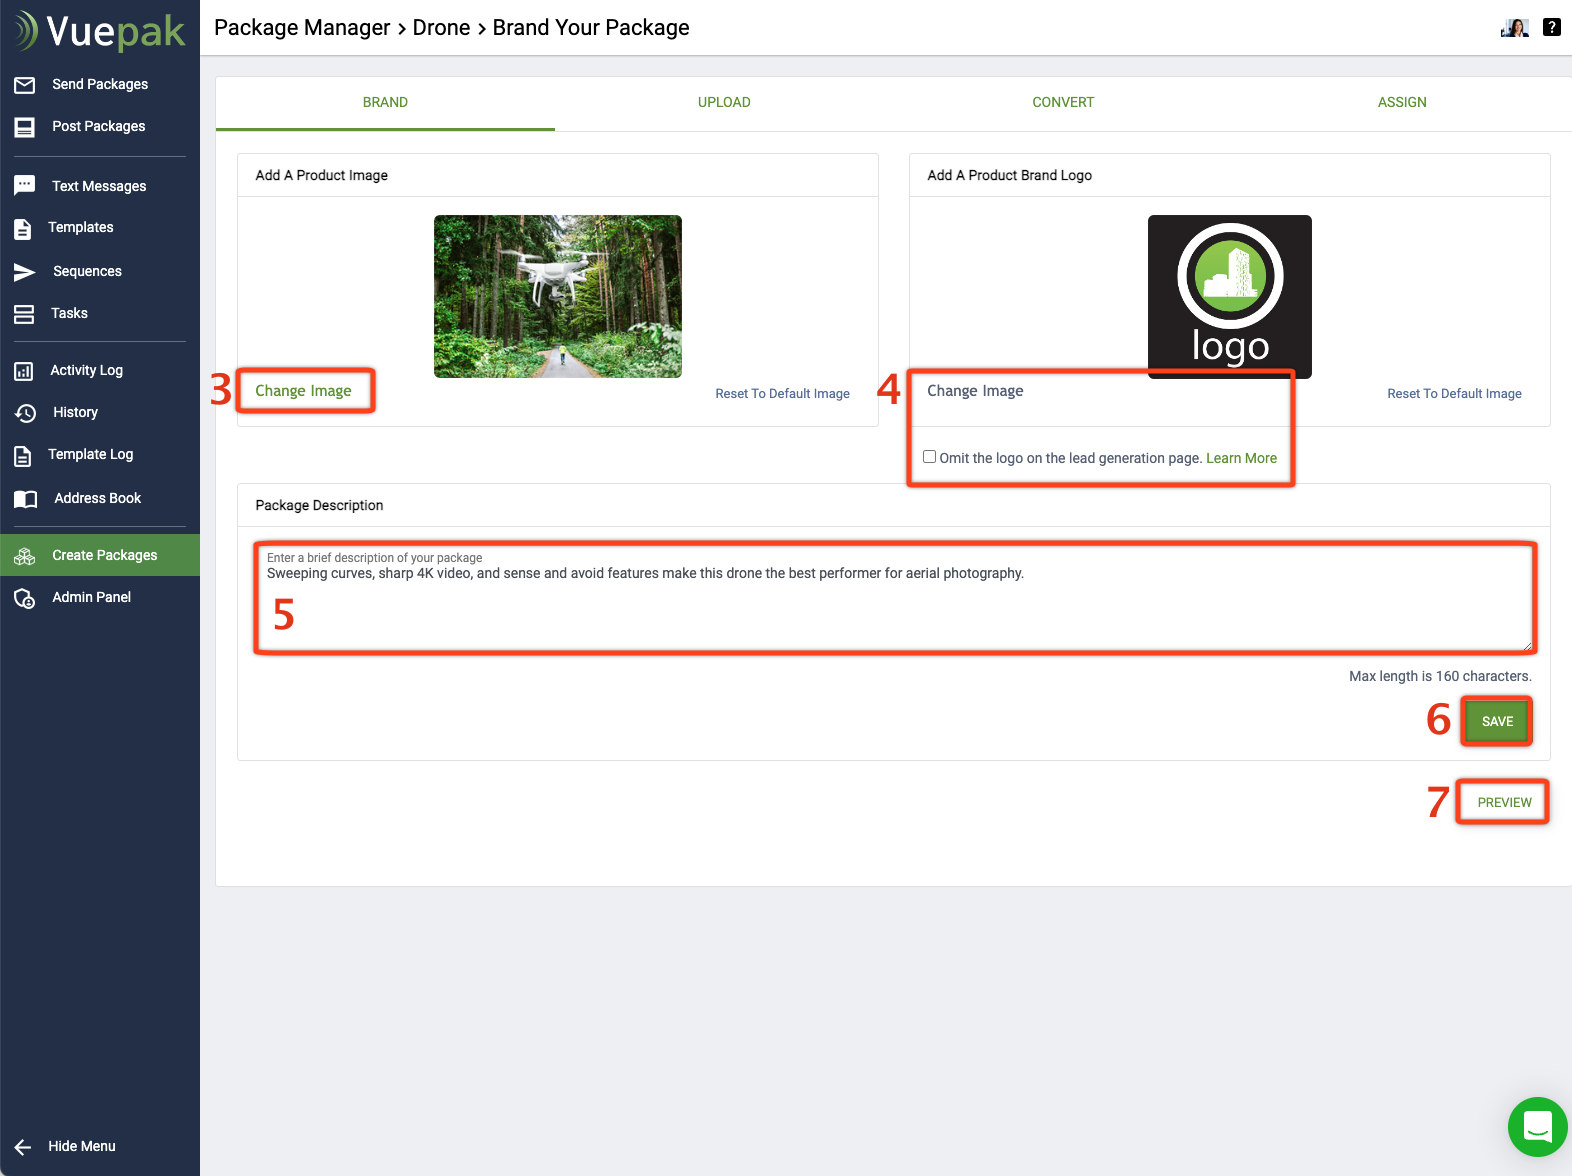
Task: Open the green chat support bubble
Action: click(1537, 1127)
